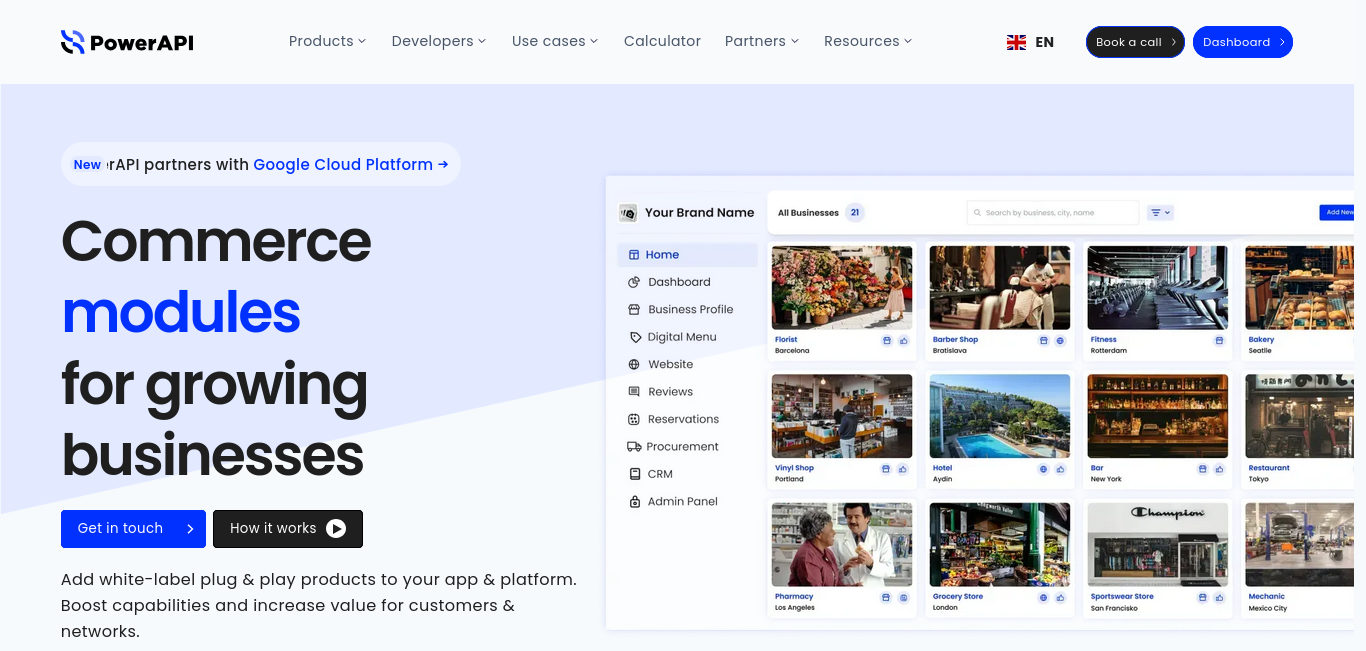Click the Business Profile storefront icon
1366x651 pixels.
click(634, 310)
